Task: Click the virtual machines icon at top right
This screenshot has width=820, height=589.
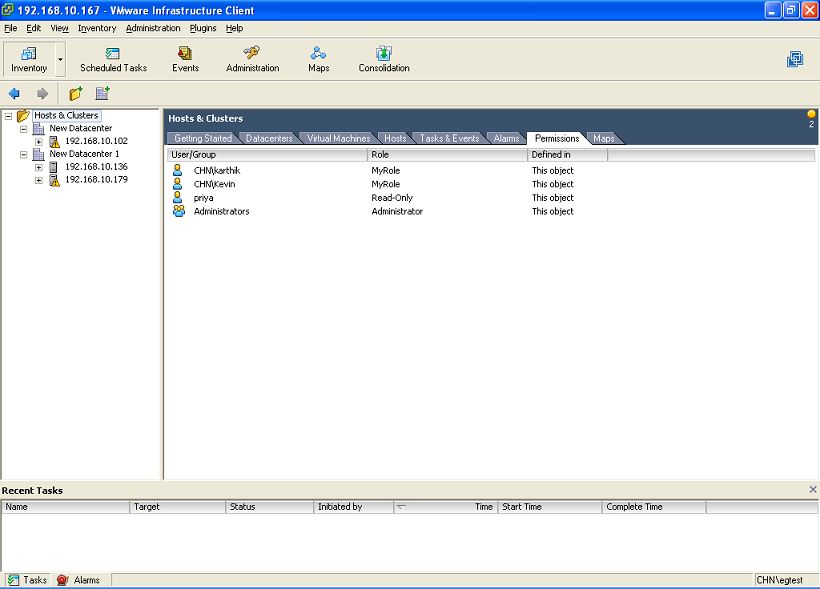Action: tap(795, 59)
